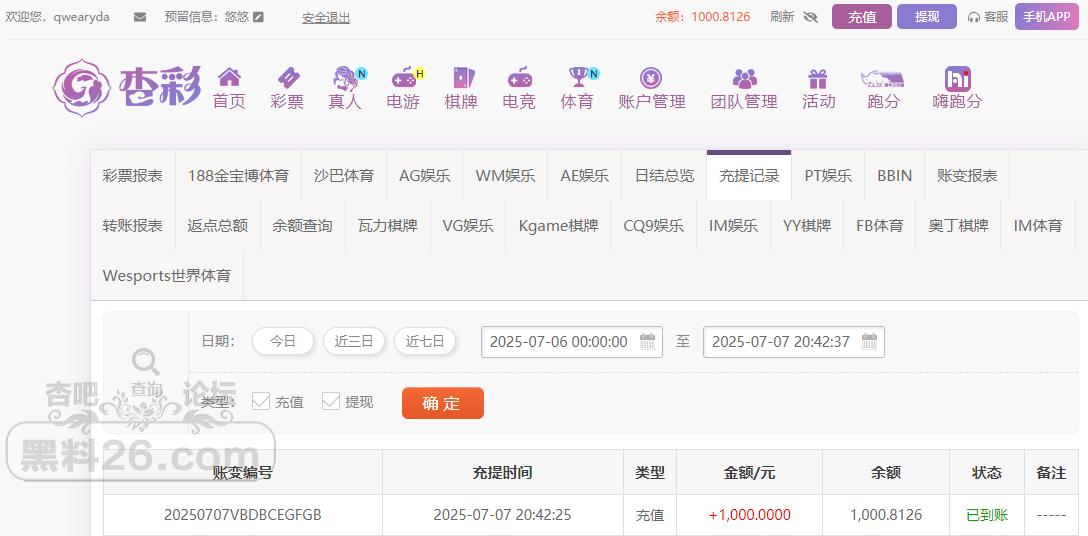Click the mail envelope icon
Viewport: 1088px width, 536px height.
point(140,17)
